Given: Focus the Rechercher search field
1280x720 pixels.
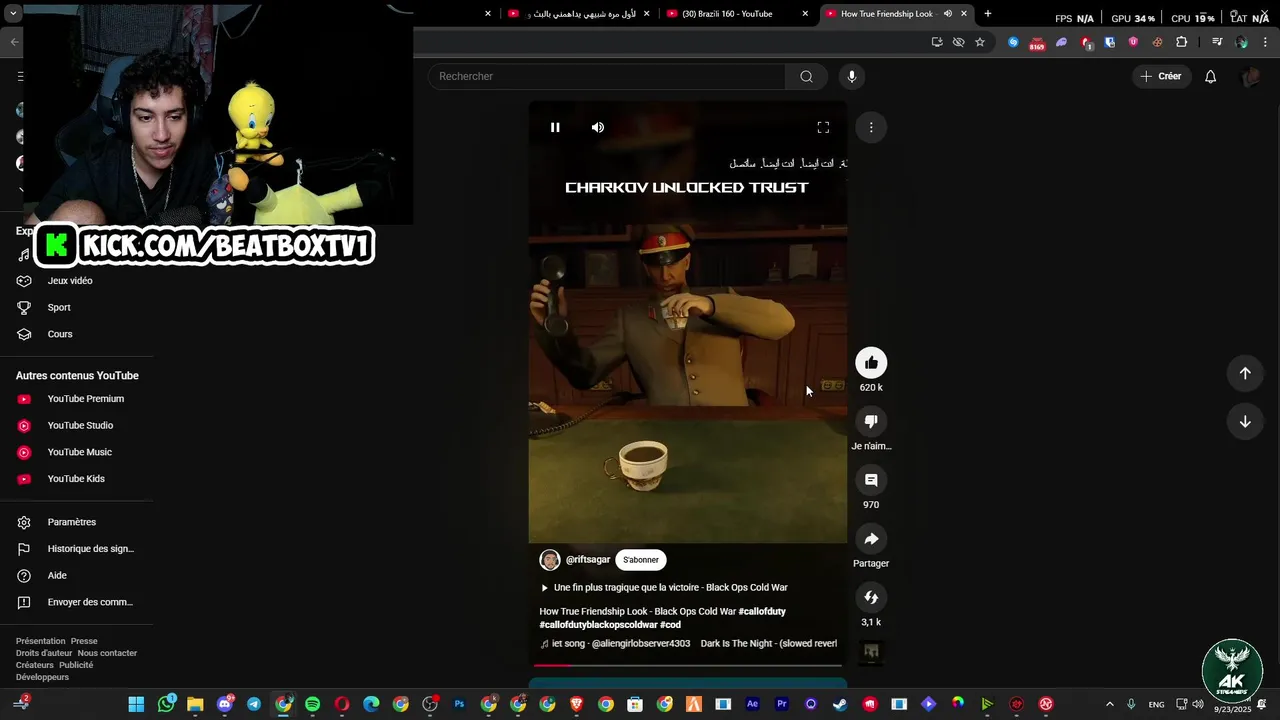Looking at the screenshot, I should click(x=607, y=76).
